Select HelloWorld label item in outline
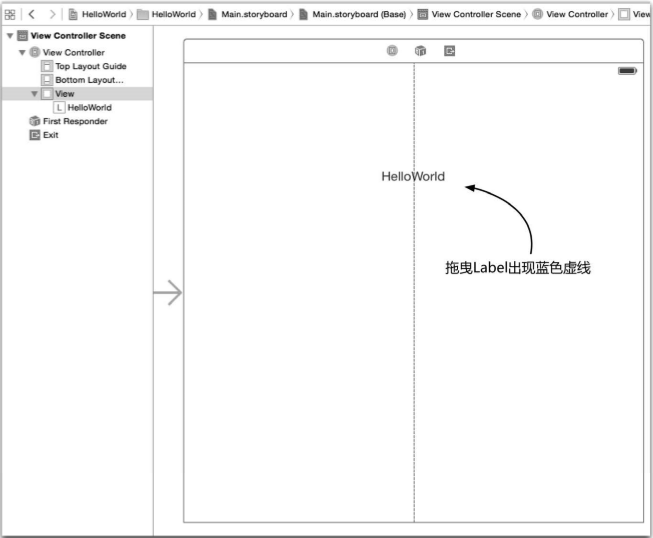The image size is (653, 538). (x=89, y=107)
